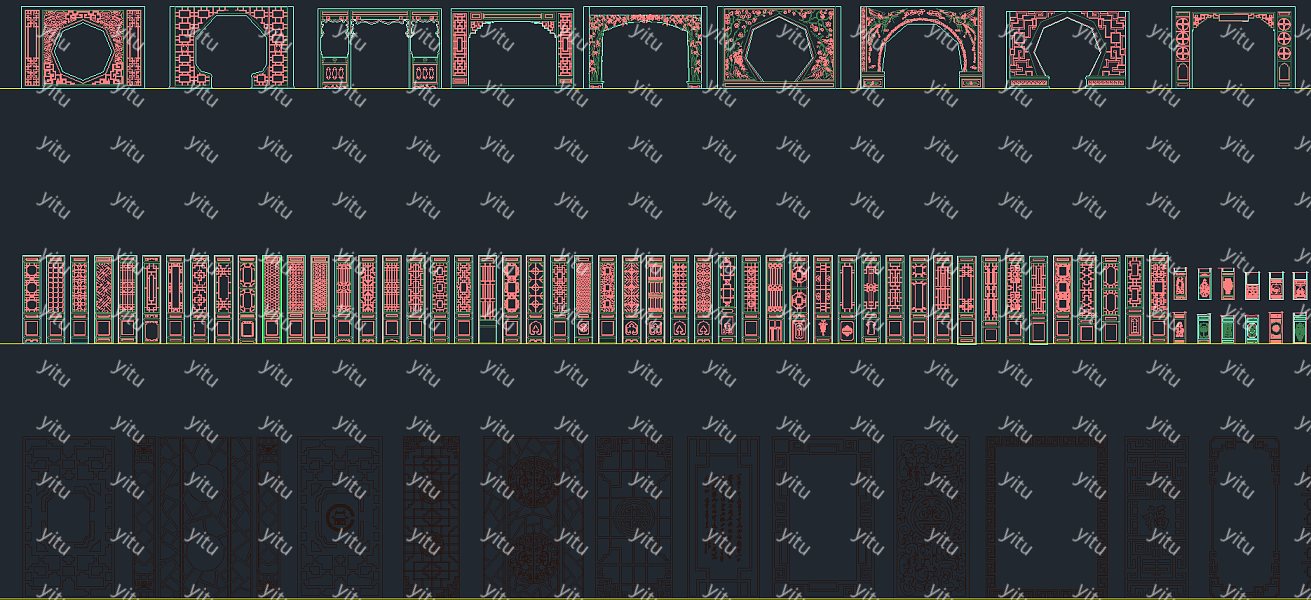
Task: Choose the narrow faded grid panel with diamonds
Action: point(431,516)
